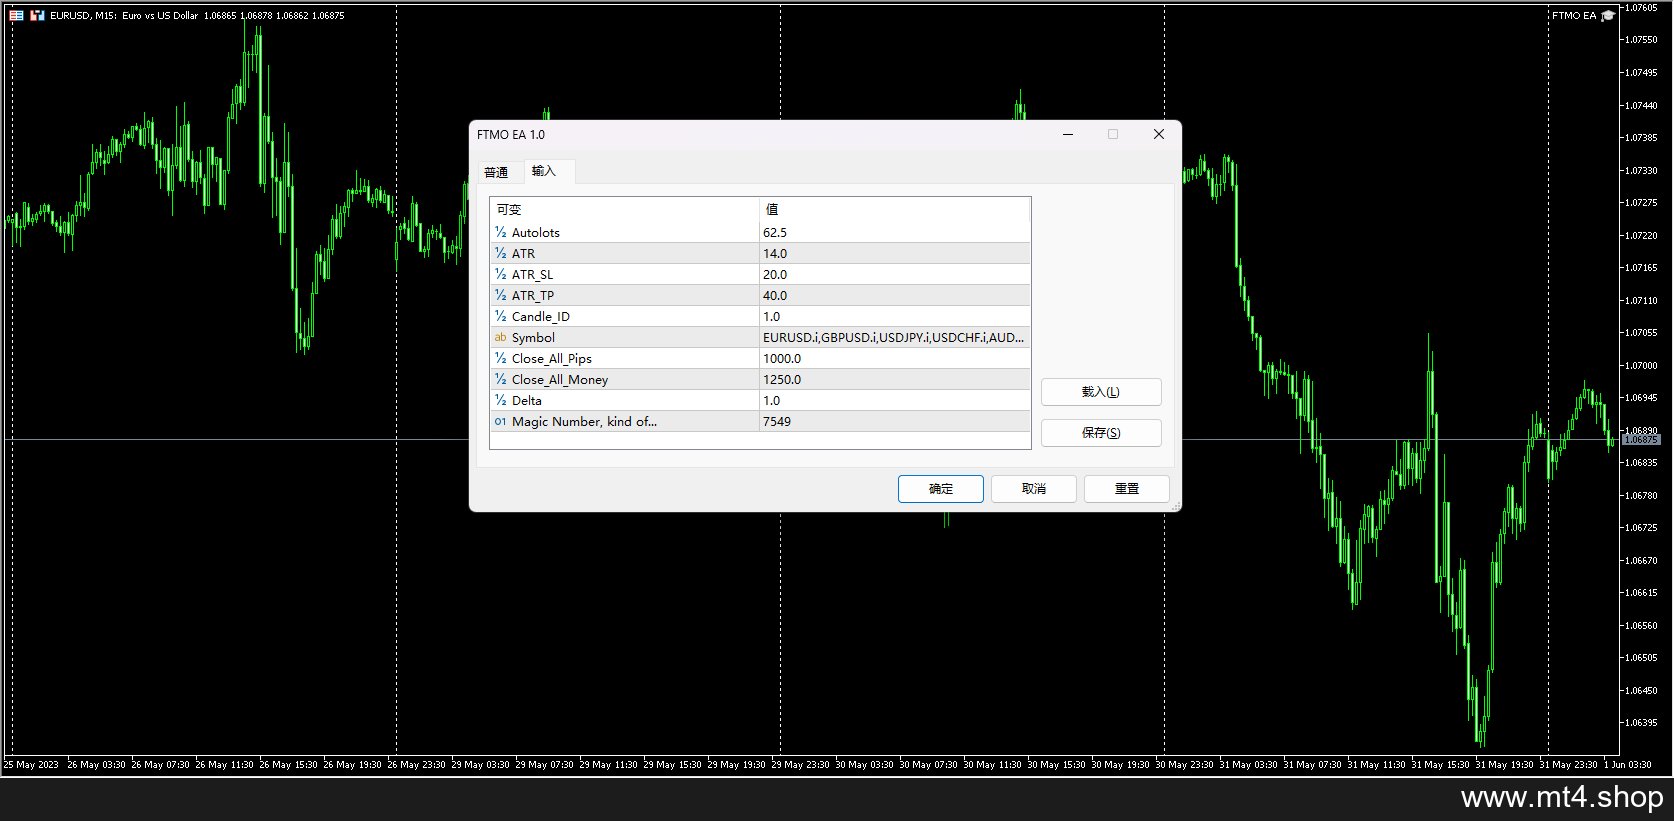1674x821 pixels.
Task: Click the Close_All_Money variable name
Action: point(560,379)
